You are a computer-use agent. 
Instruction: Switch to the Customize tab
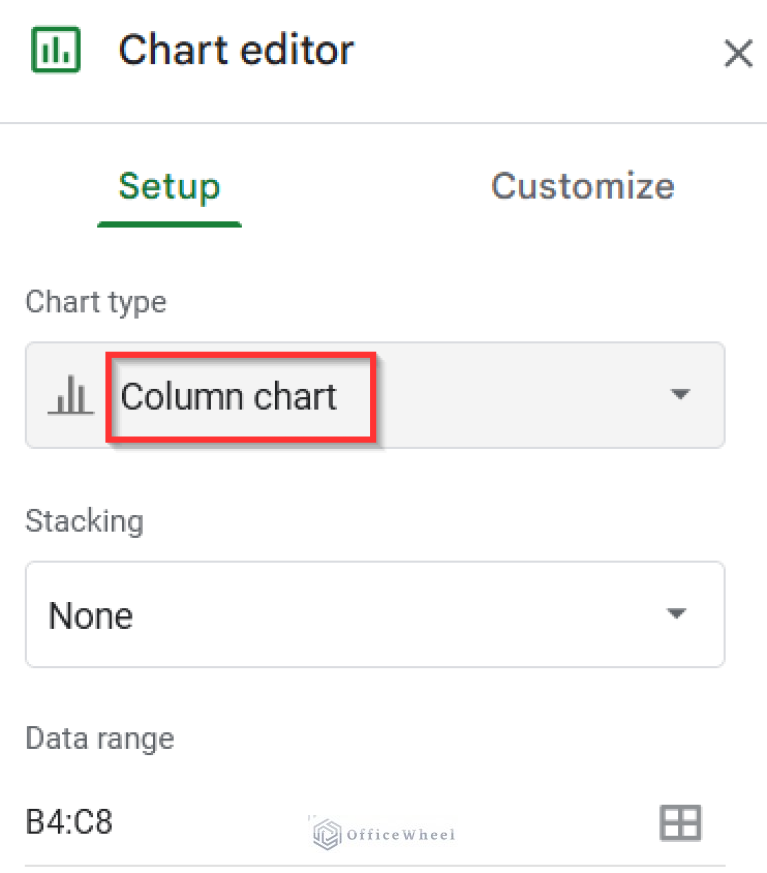click(x=582, y=186)
